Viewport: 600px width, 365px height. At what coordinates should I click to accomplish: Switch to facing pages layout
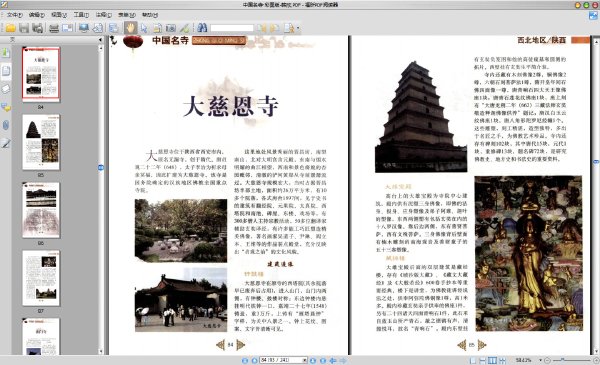(492, 360)
